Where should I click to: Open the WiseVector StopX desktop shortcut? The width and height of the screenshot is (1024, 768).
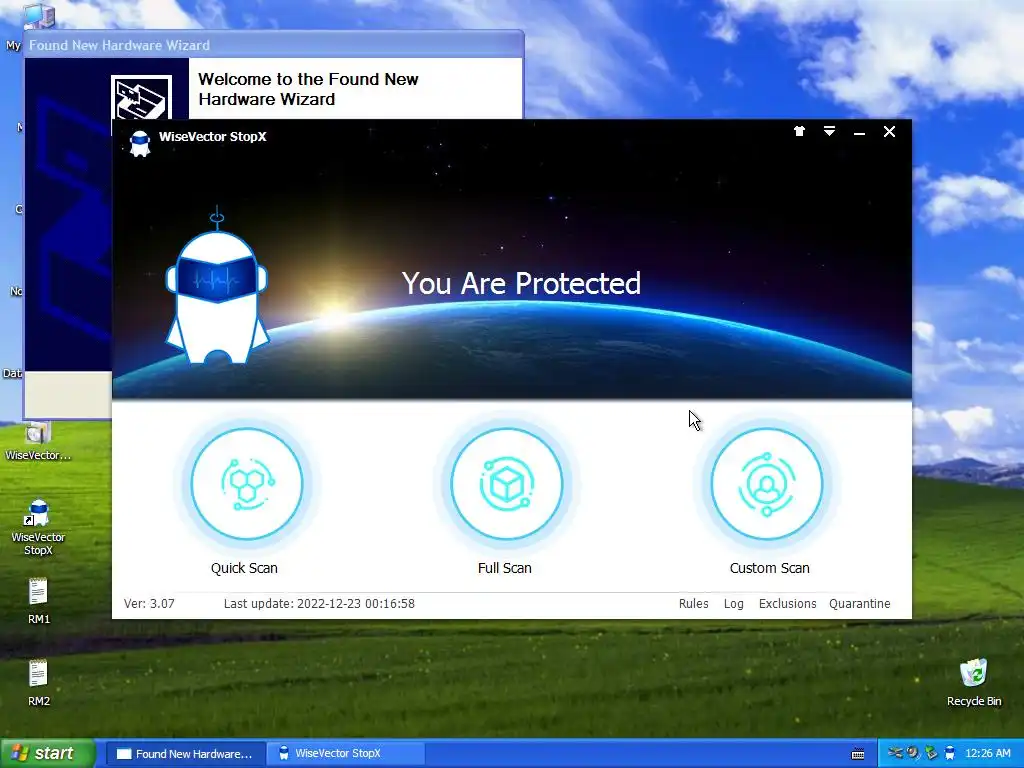tap(38, 528)
